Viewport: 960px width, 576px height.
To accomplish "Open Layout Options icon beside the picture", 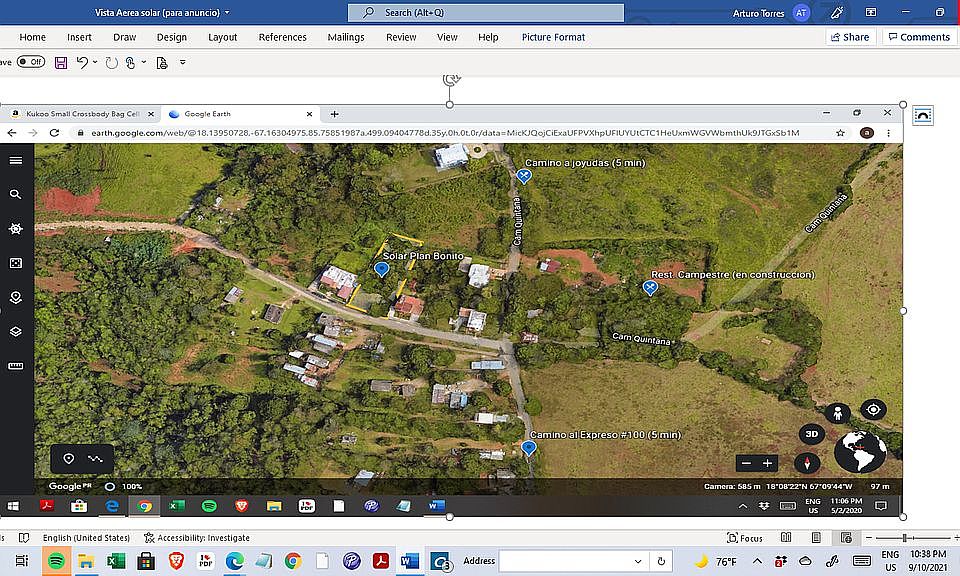I will [923, 115].
